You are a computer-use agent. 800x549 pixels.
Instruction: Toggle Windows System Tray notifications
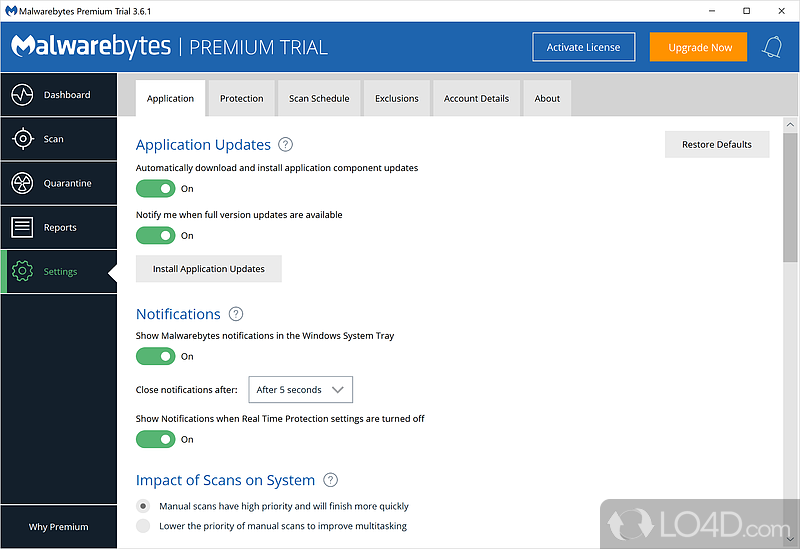click(156, 356)
